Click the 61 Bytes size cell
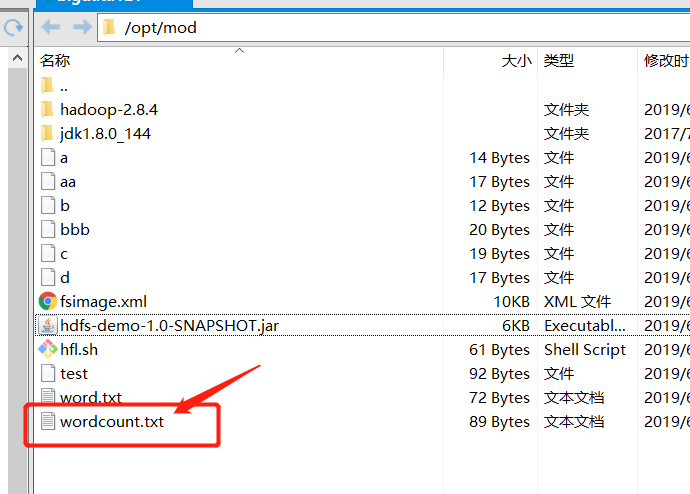 click(x=499, y=349)
